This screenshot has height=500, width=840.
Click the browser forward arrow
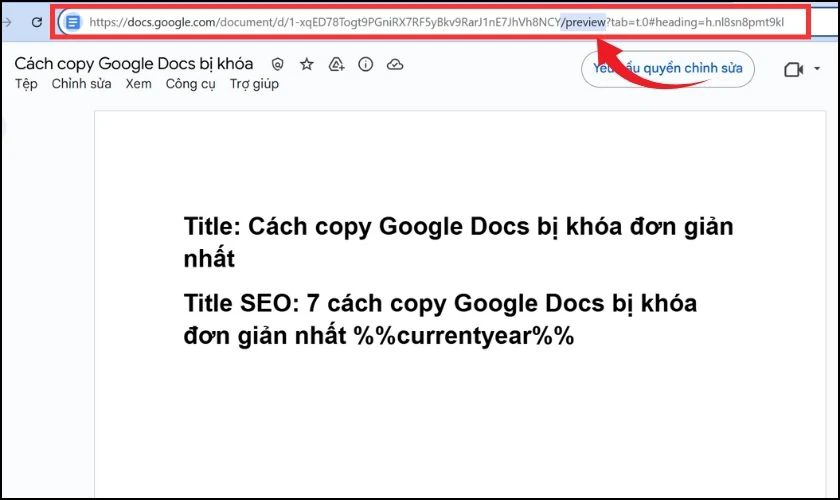(x=6, y=22)
